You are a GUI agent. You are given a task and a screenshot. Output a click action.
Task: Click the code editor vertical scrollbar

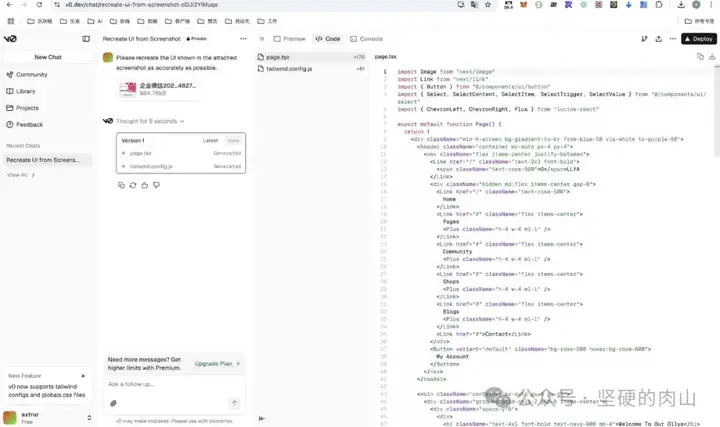[x=717, y=112]
